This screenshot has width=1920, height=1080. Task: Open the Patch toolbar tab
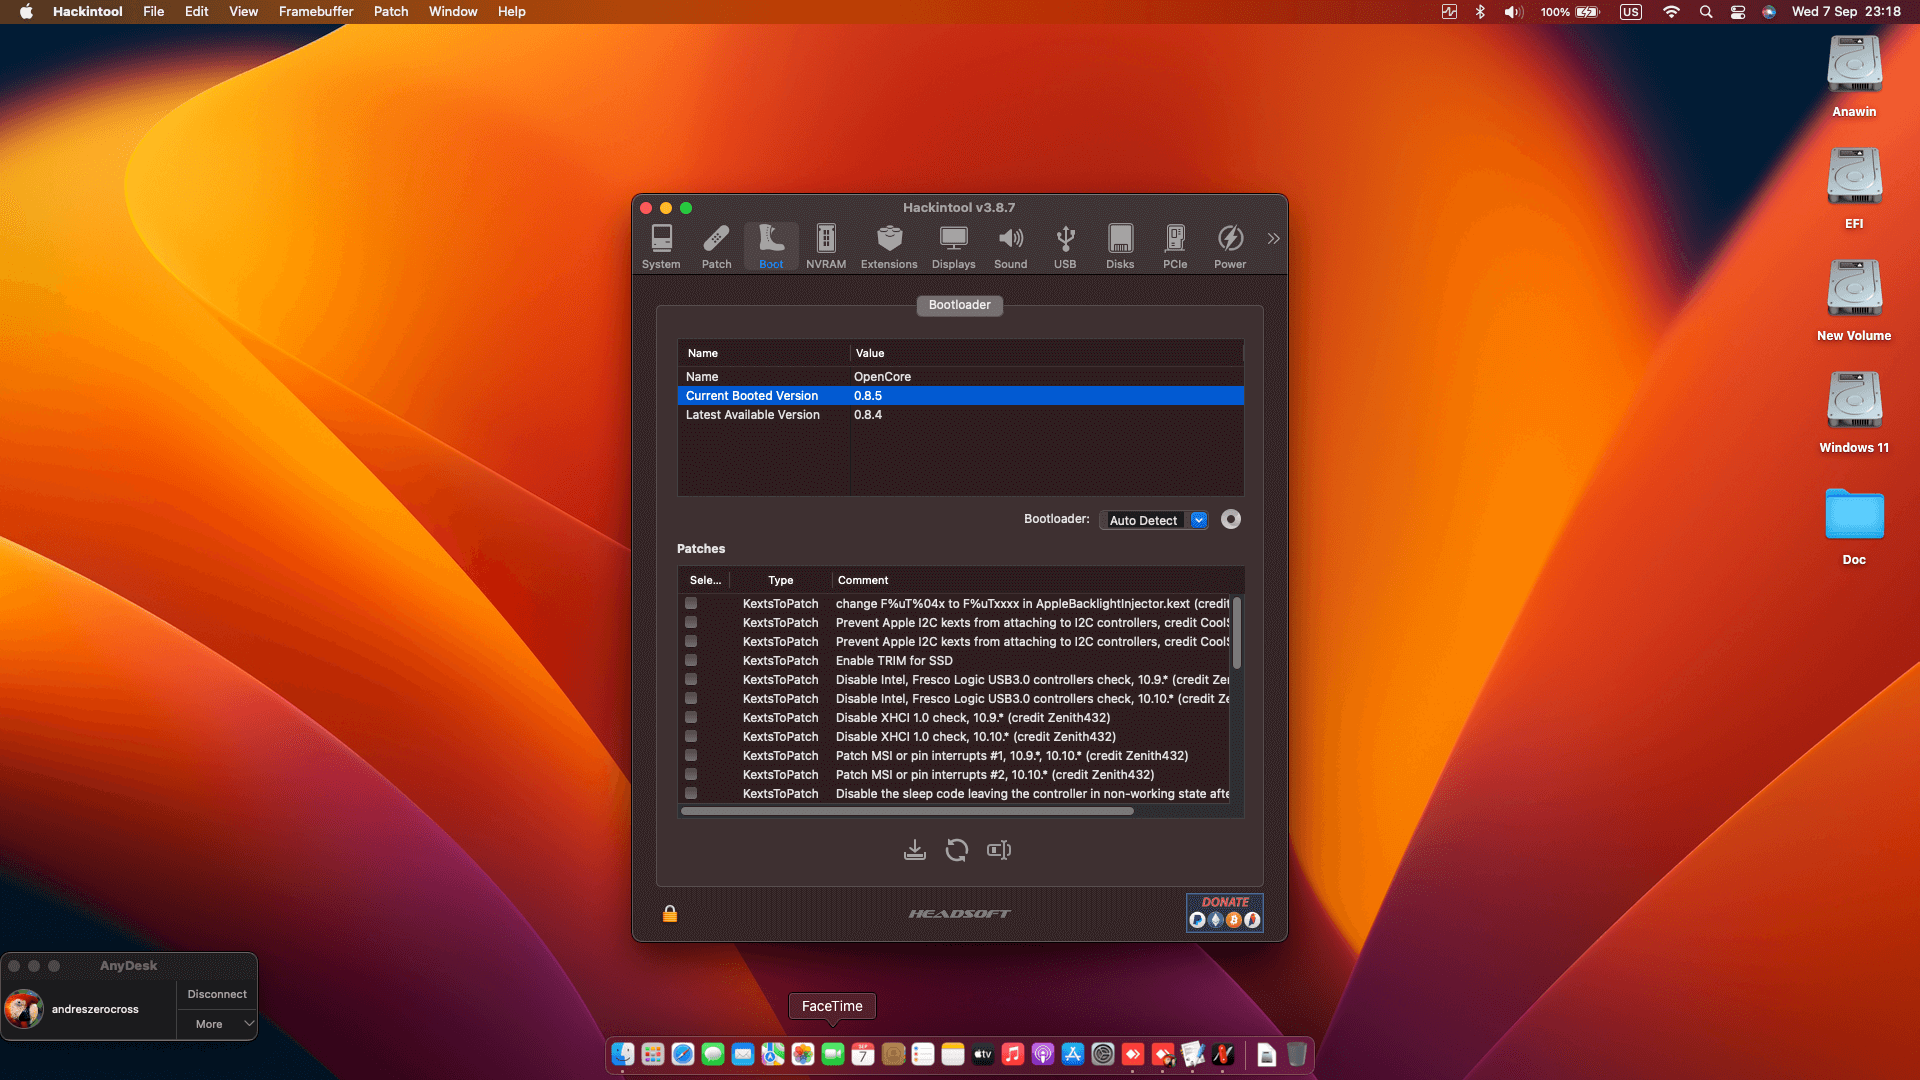[x=716, y=246]
